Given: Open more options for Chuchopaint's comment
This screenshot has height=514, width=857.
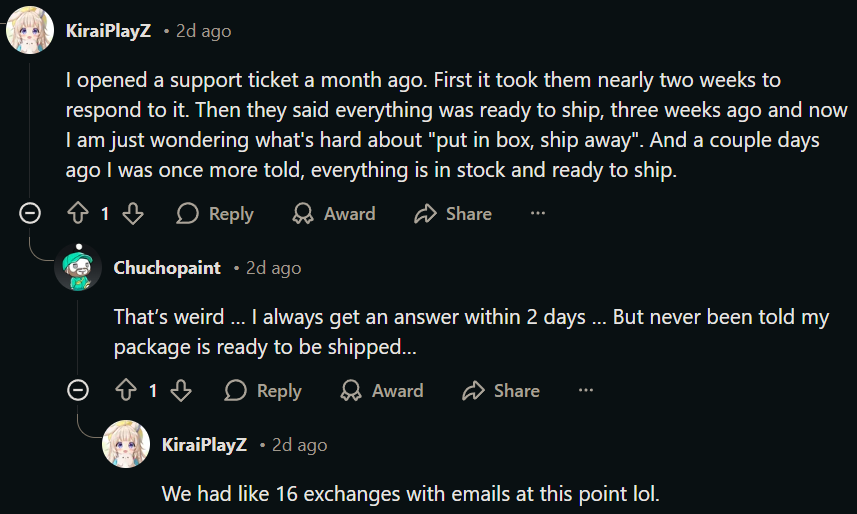Looking at the screenshot, I should pyautogui.click(x=586, y=390).
